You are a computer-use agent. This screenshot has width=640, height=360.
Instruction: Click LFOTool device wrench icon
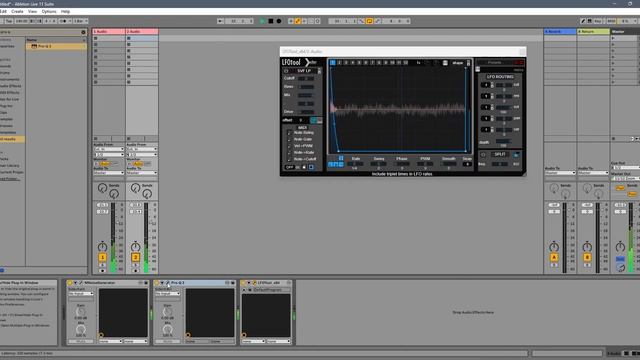254,282
